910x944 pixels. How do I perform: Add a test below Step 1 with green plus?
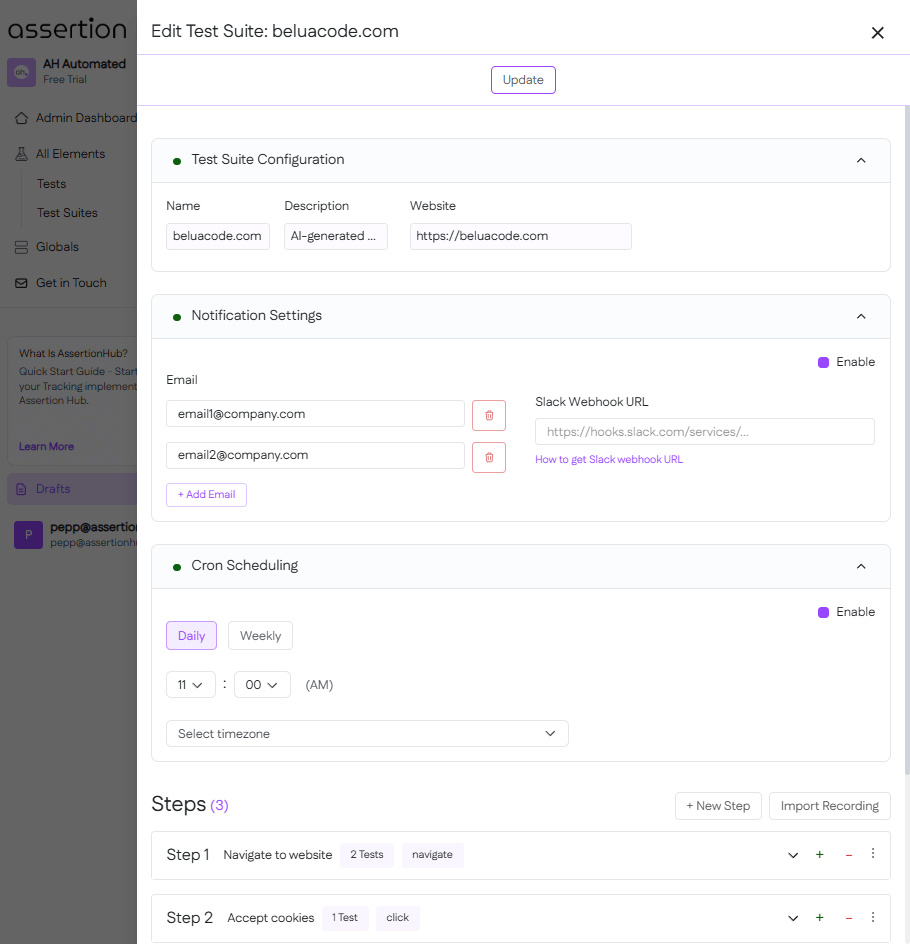click(820, 855)
